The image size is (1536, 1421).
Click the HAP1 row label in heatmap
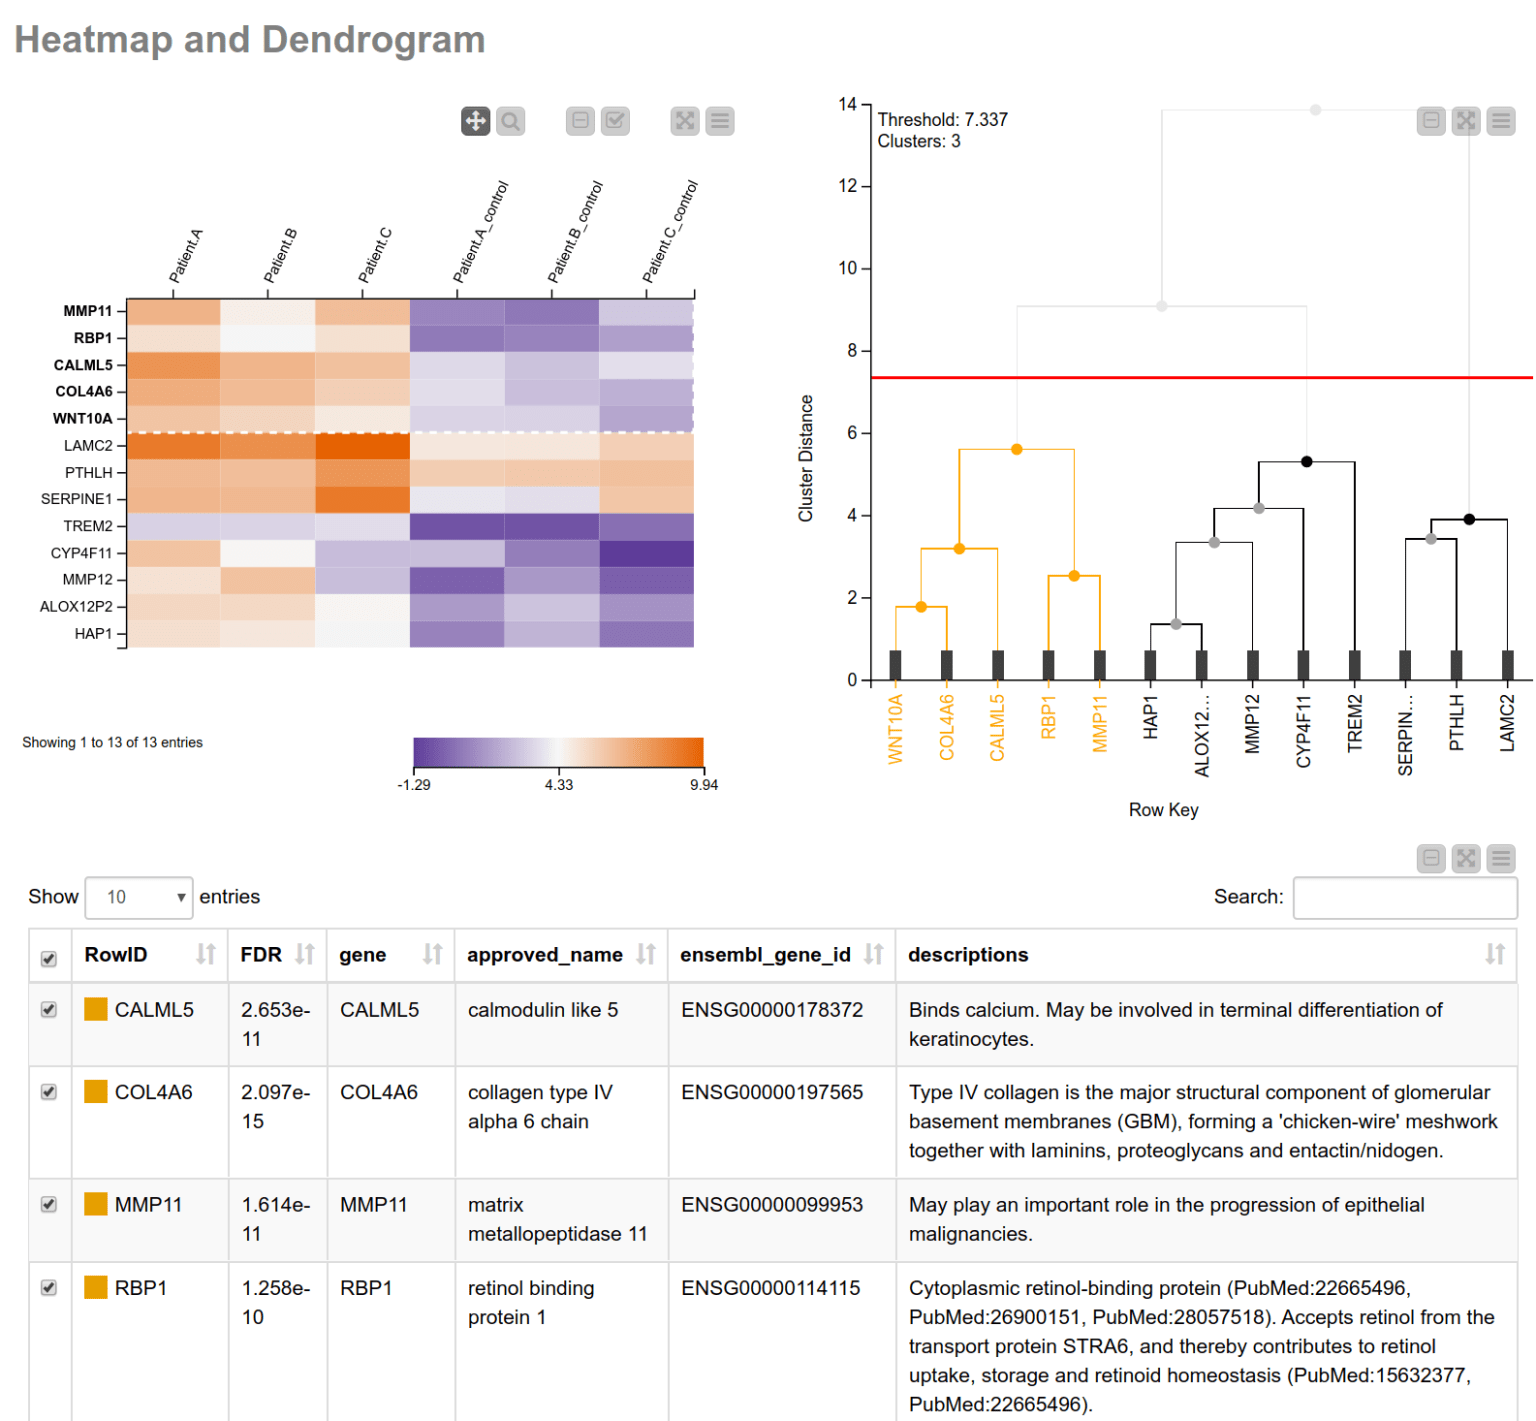(94, 633)
